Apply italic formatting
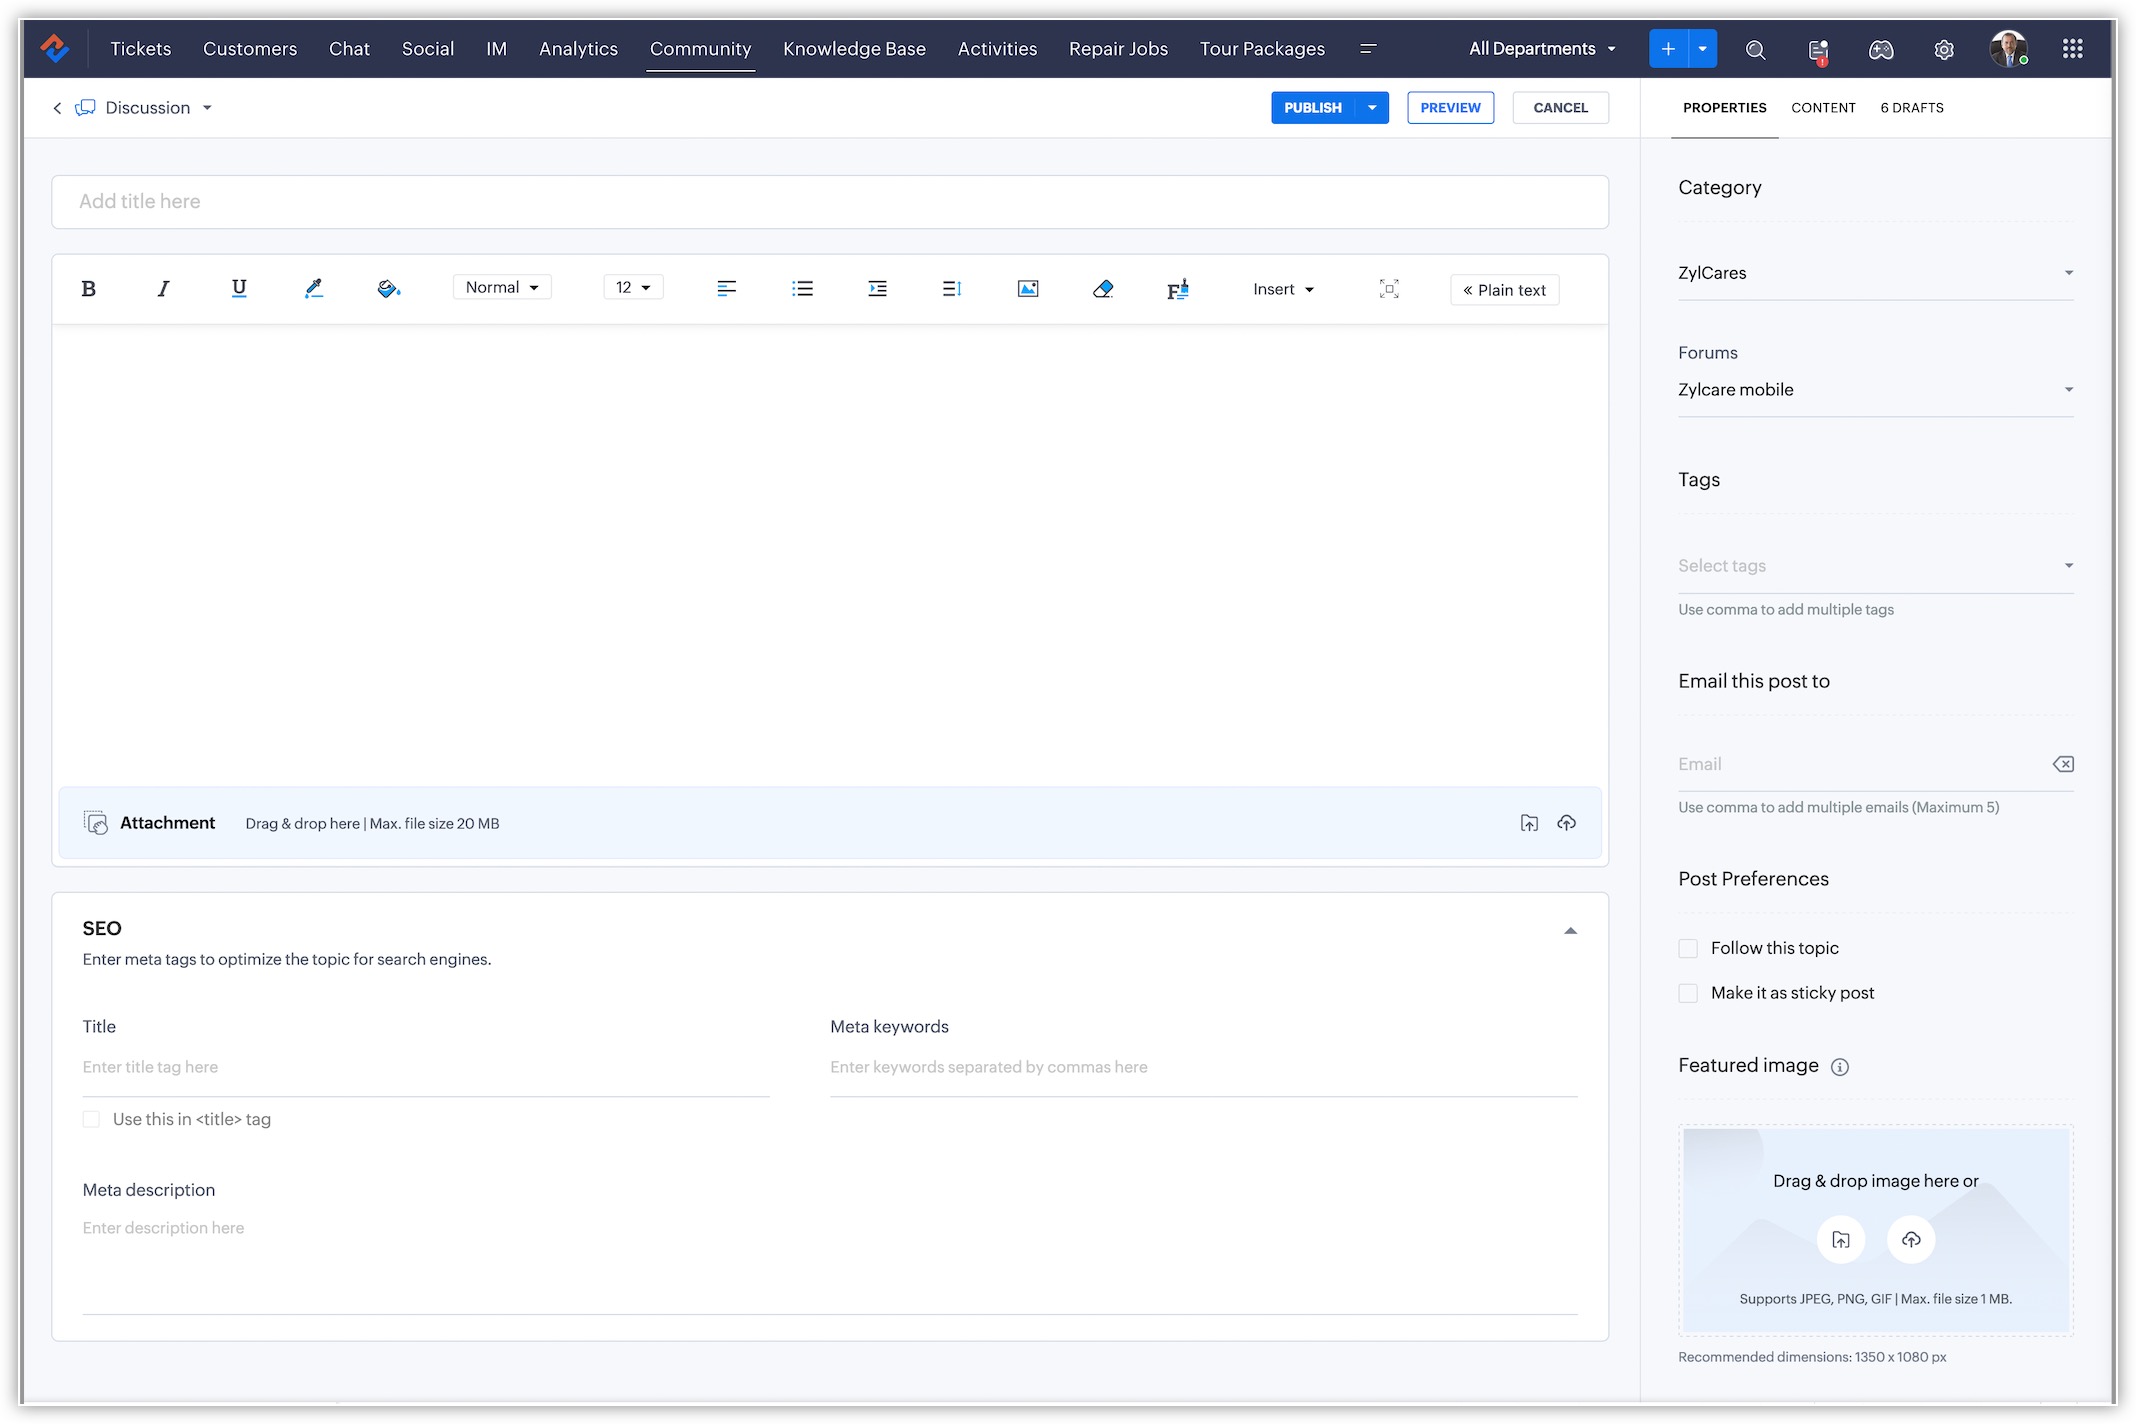This screenshot has height=1424, width=2136. 163,289
